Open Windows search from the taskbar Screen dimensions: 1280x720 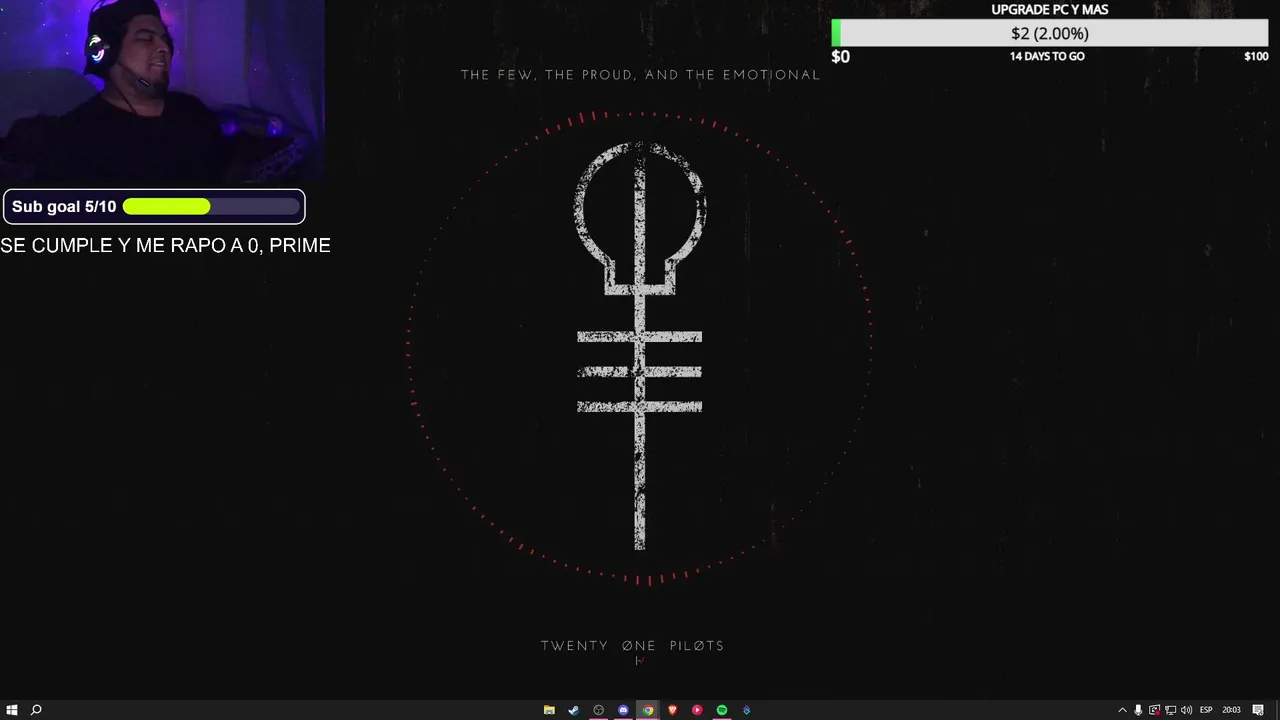pyautogui.click(x=36, y=710)
